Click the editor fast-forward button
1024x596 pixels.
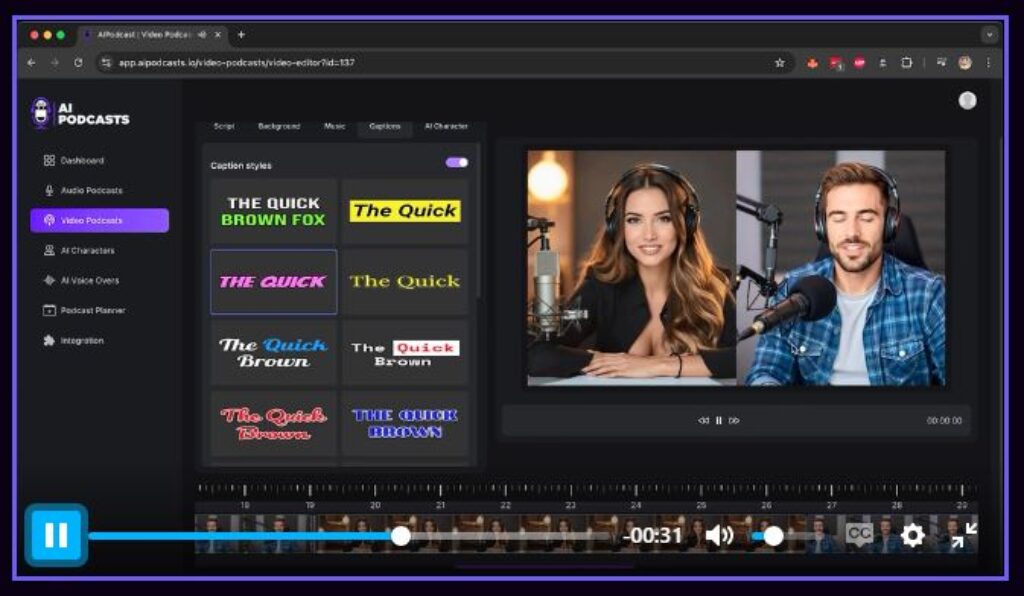[x=734, y=420]
